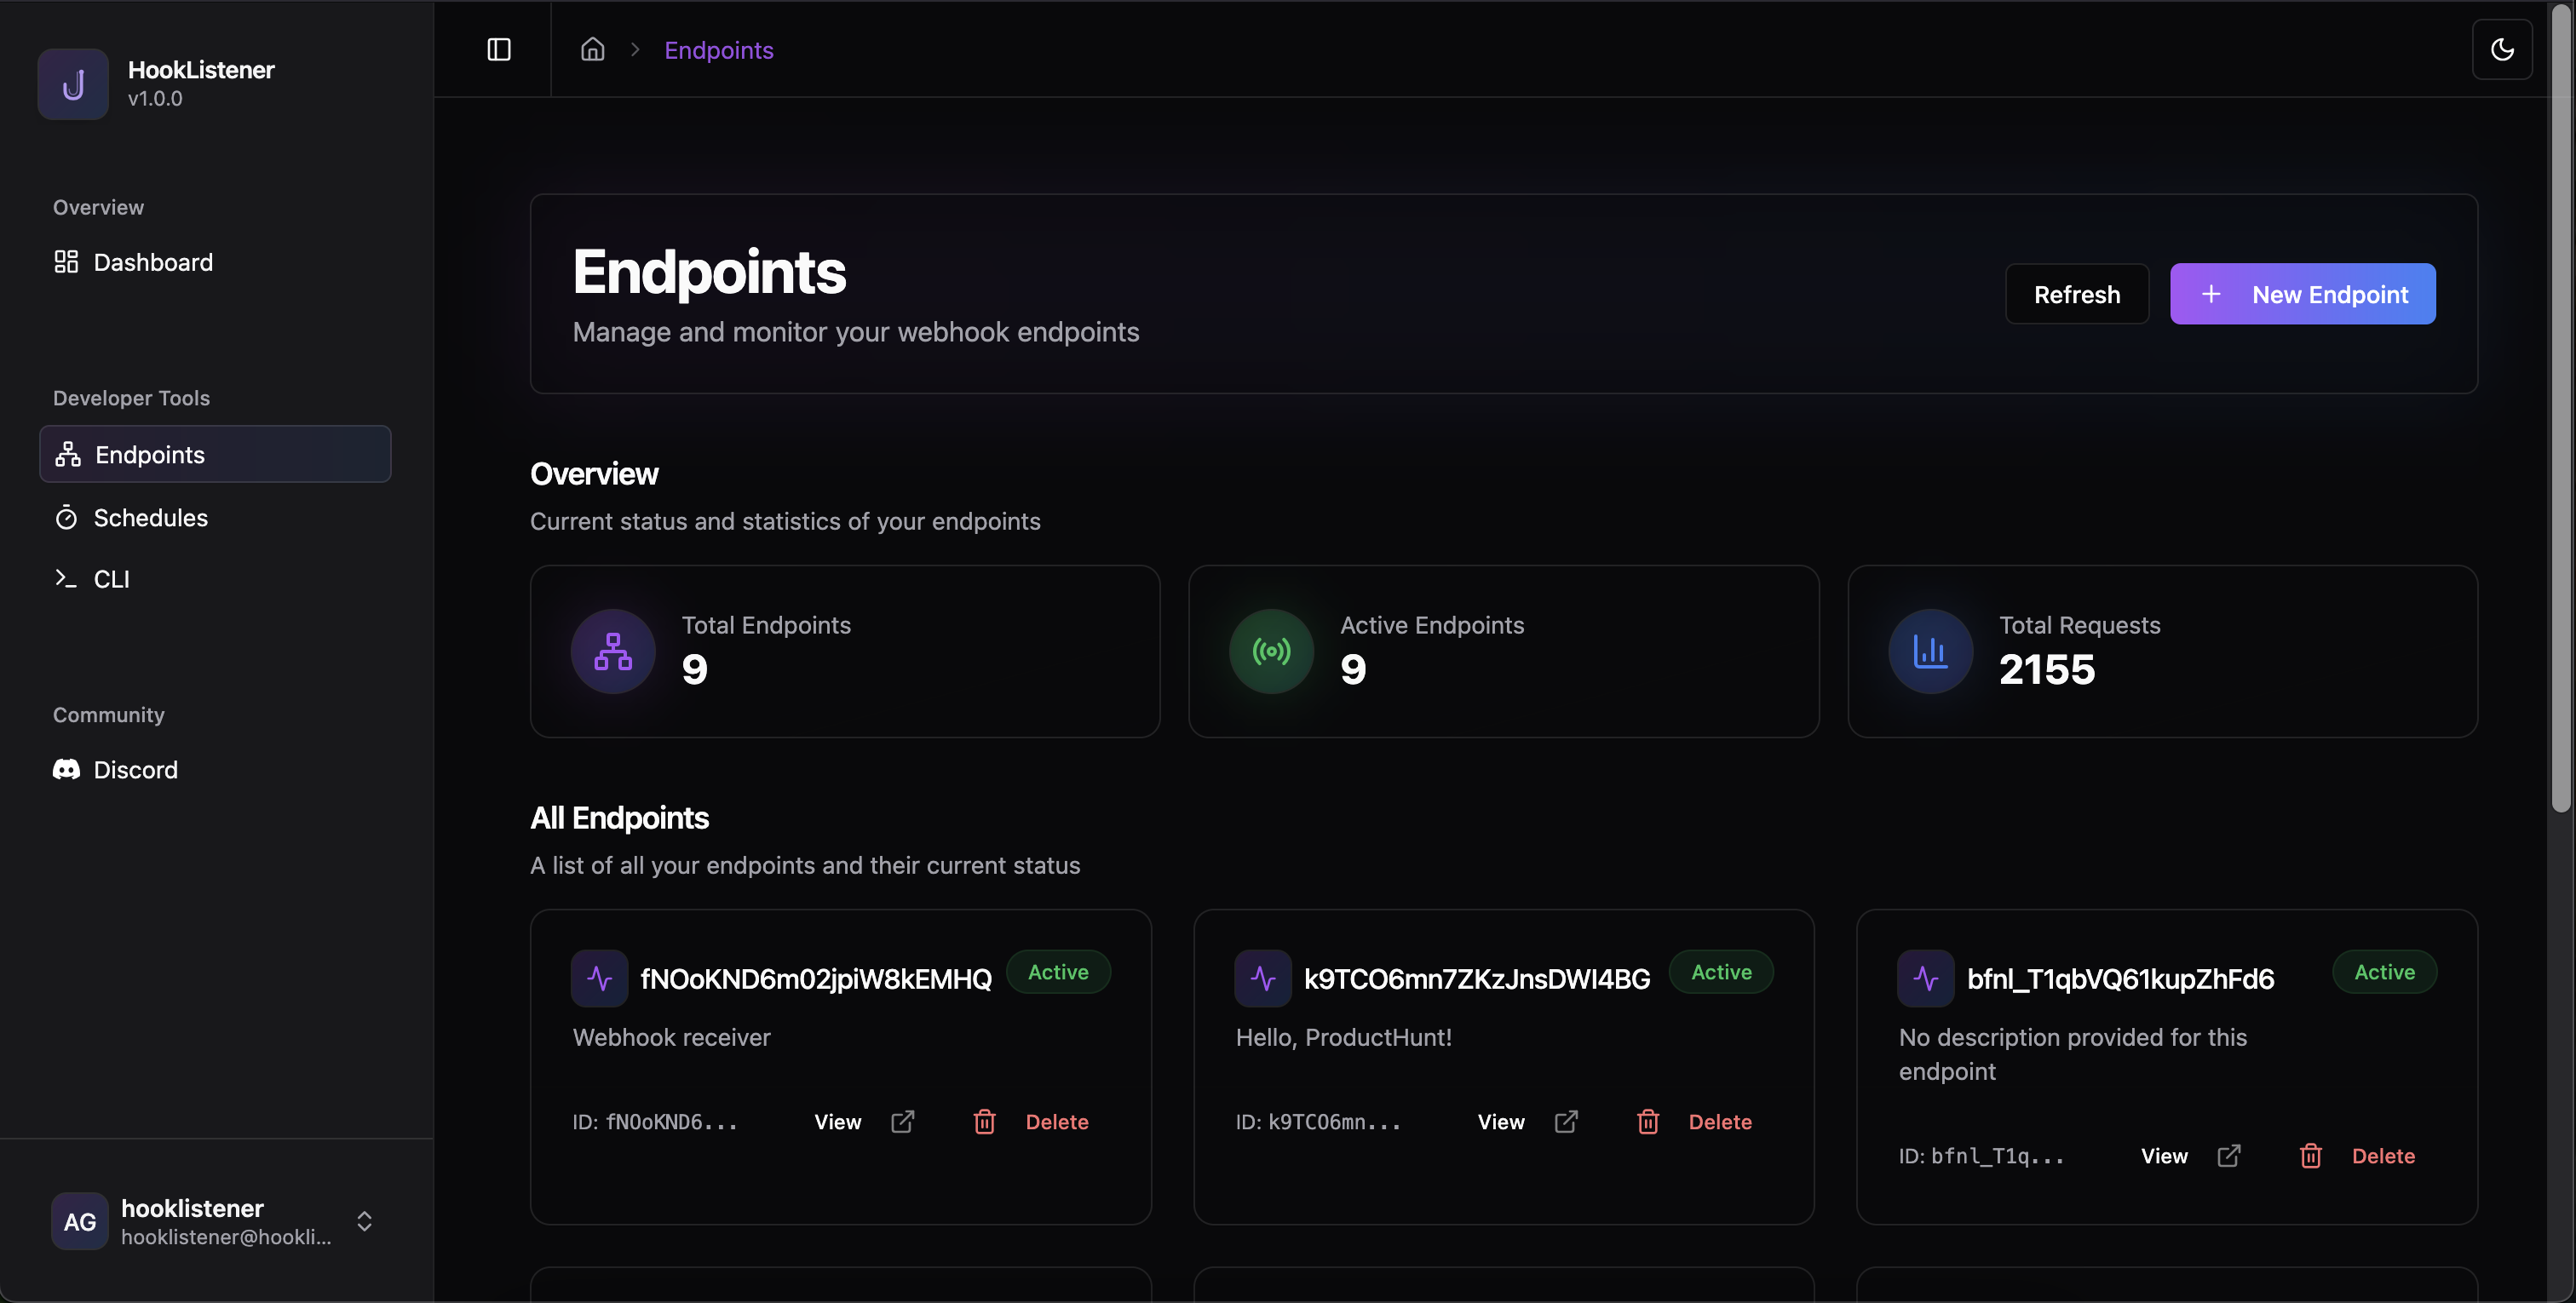This screenshot has width=2576, height=1303.
Task: Go to home via breadcrumb icon
Action: (x=593, y=50)
